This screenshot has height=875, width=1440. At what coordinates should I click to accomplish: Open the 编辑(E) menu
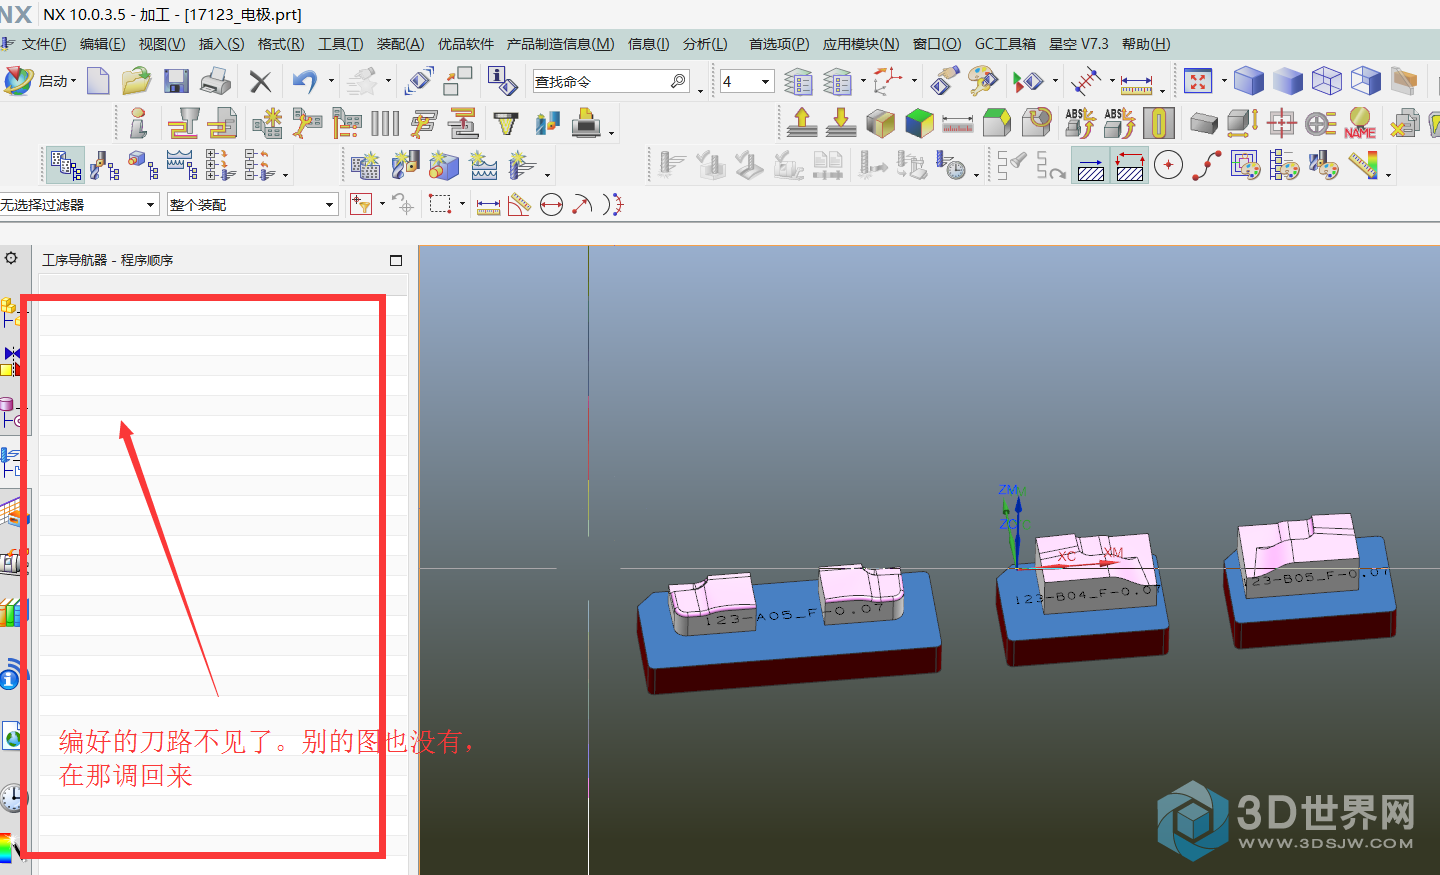[x=102, y=44]
